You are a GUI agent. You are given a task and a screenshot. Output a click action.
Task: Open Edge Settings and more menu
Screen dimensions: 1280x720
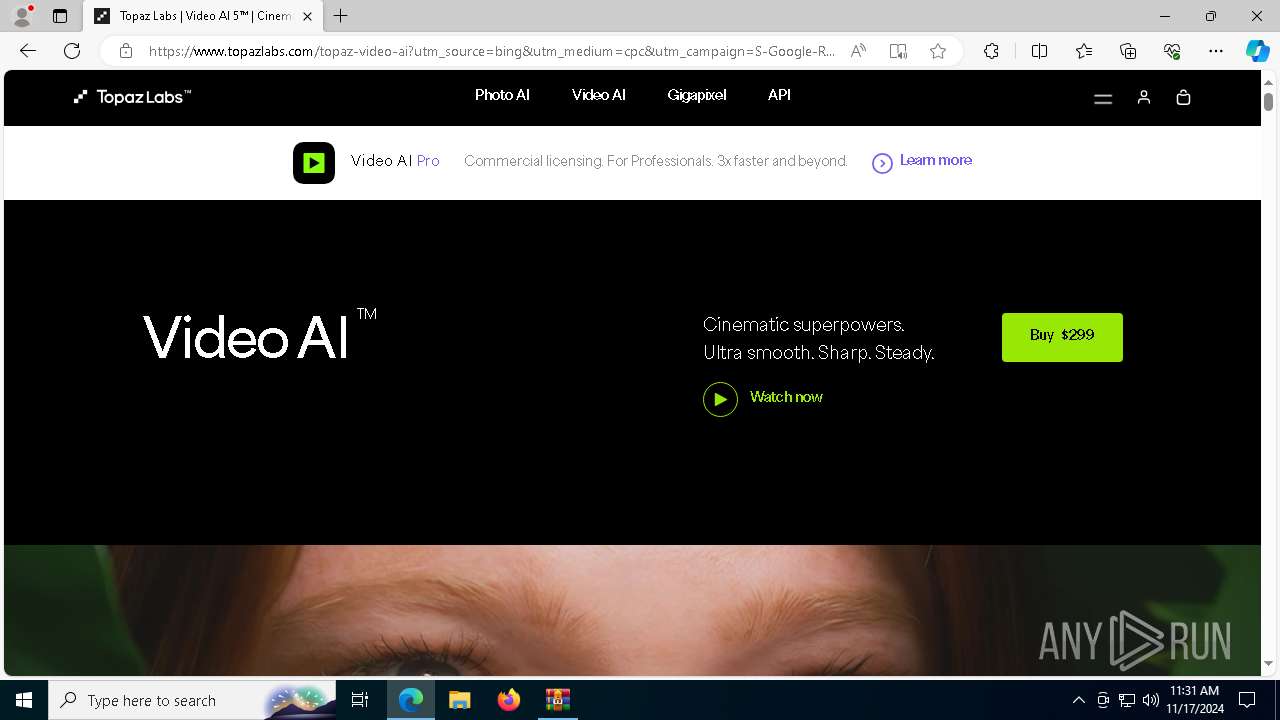click(x=1216, y=51)
